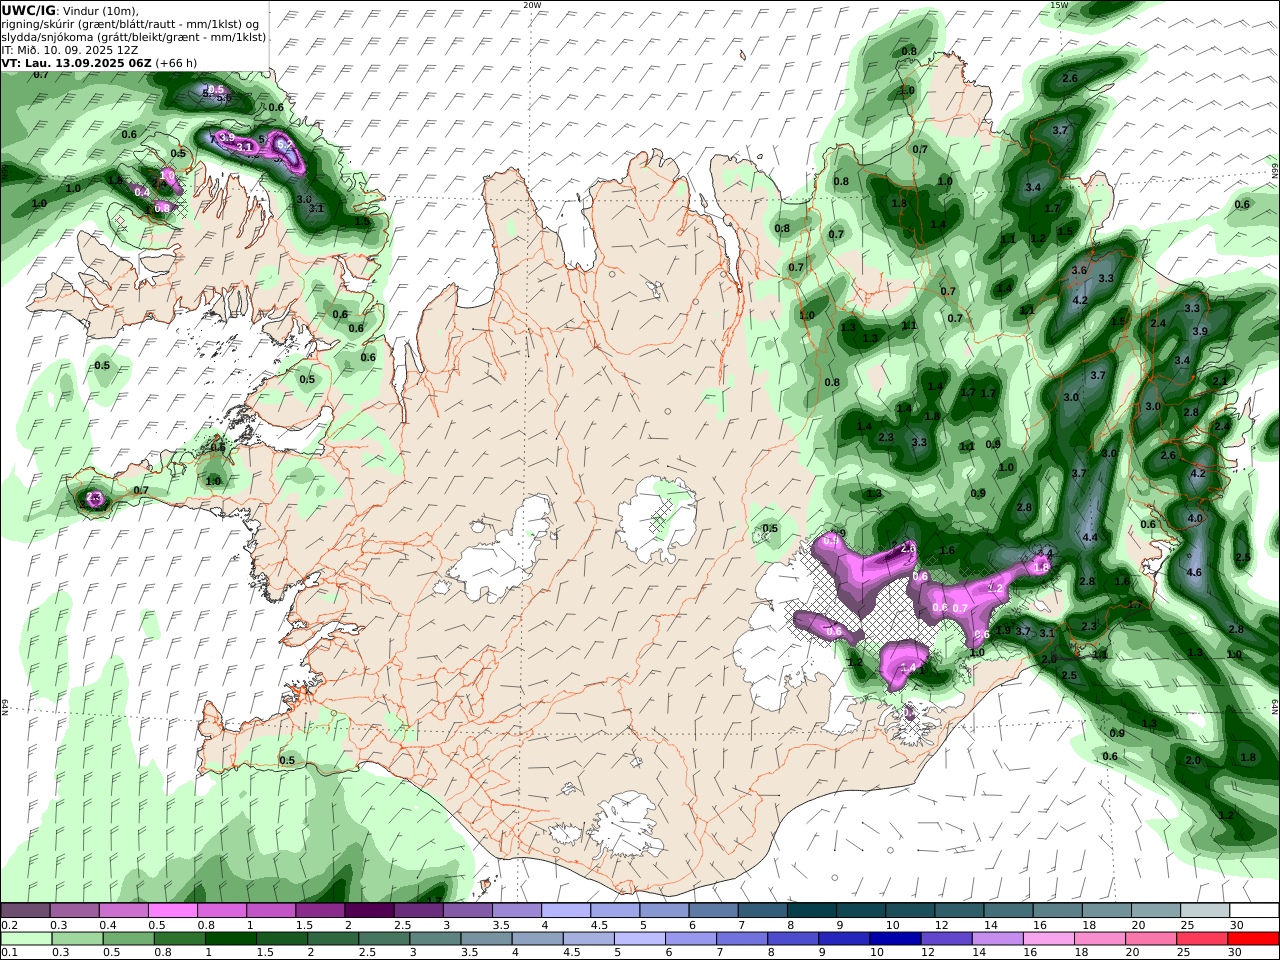Screen dimensions: 1280x960
Task: Select the rain scale swatch for 0.8–1
Action: 179,939
